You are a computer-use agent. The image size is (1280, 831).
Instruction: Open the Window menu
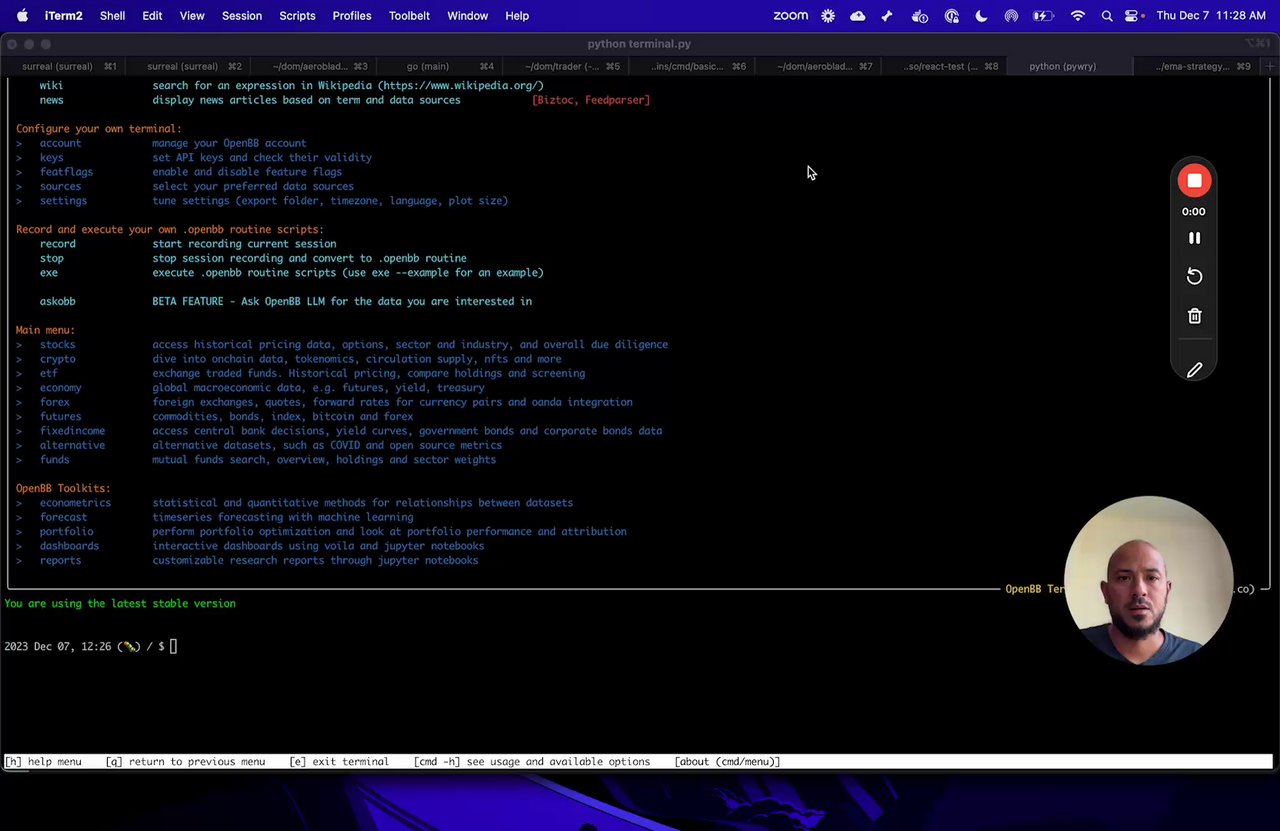pos(467,16)
